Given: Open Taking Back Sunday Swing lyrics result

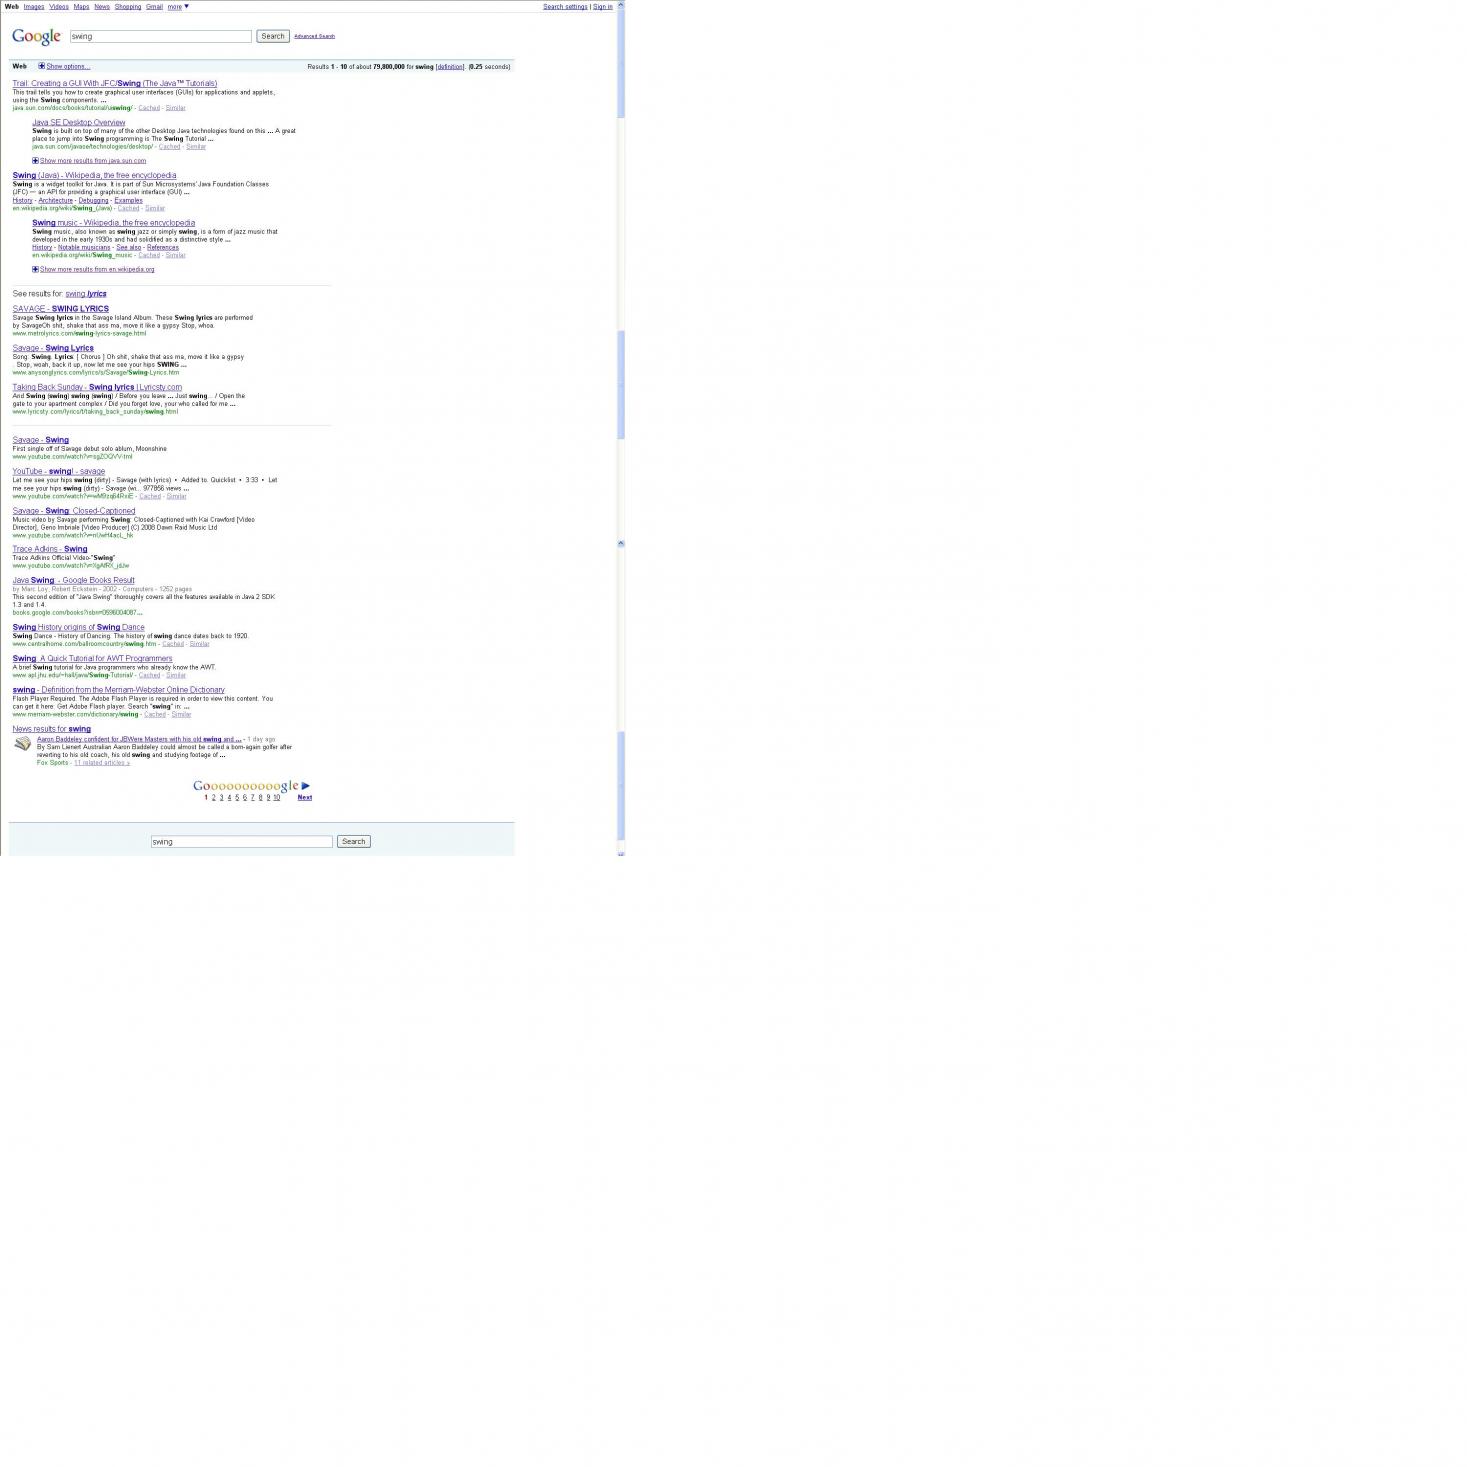Looking at the screenshot, I should click(x=98, y=387).
